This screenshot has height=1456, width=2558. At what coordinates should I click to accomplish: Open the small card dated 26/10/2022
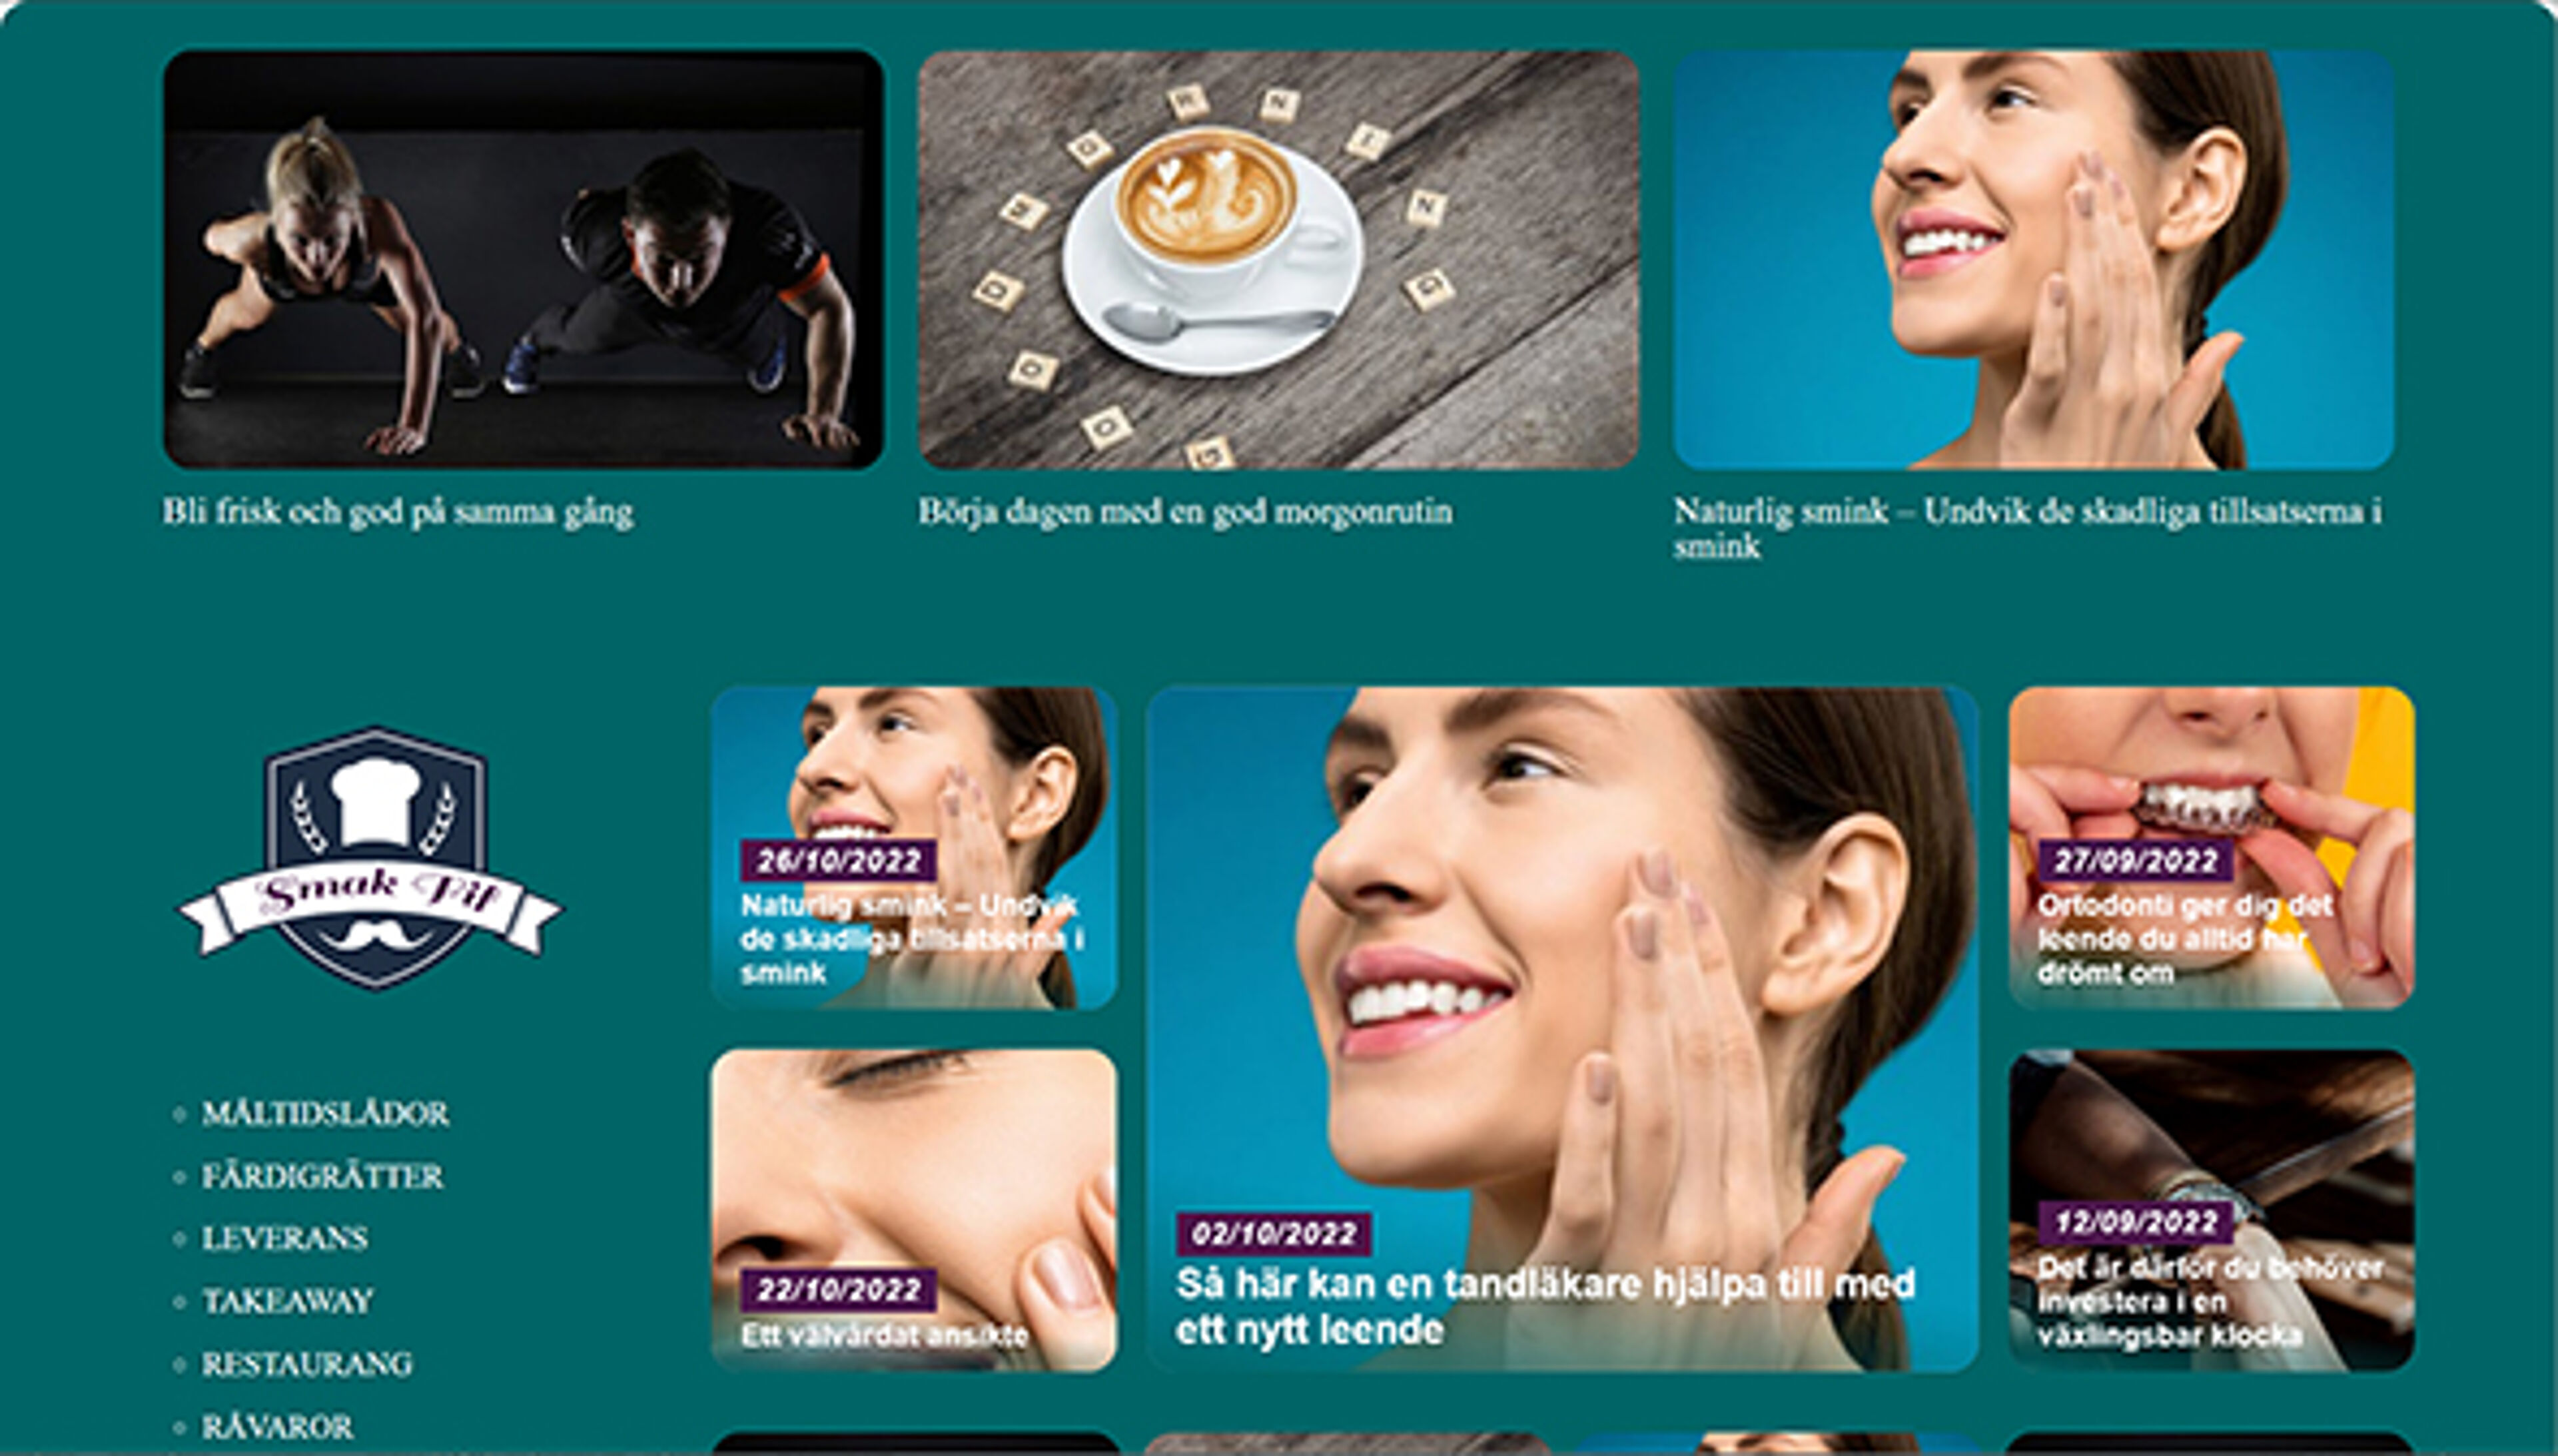pos(914,848)
